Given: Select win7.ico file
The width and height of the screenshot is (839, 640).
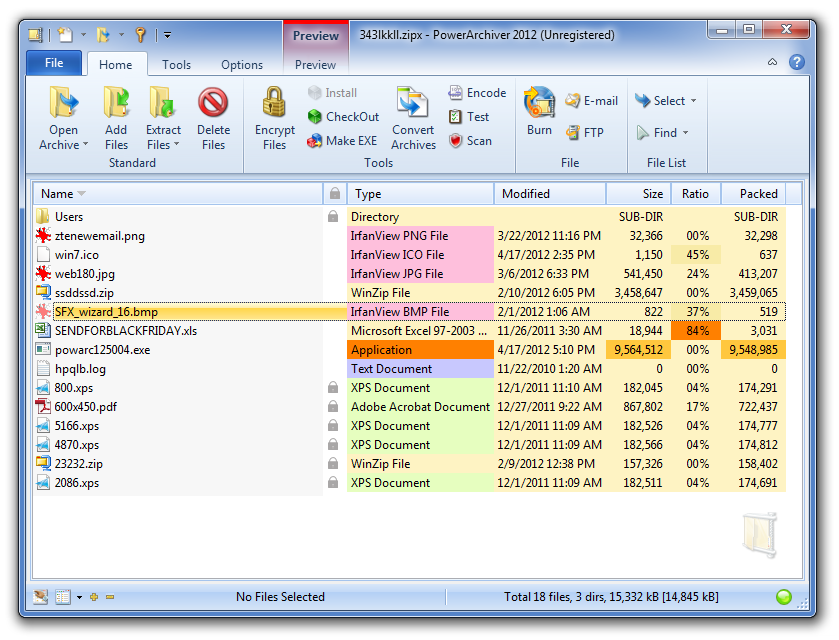Looking at the screenshot, I should click(x=409, y=255).
